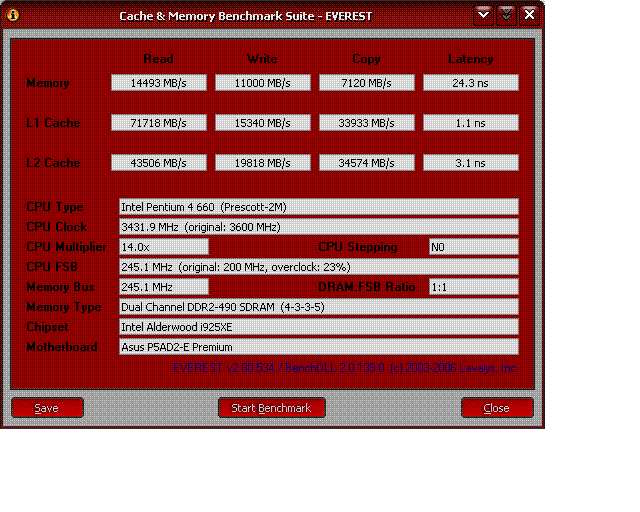Click the Memory Write value 11000 MB/s
Image resolution: width=640 pixels, height=512 pixels.
point(263,83)
